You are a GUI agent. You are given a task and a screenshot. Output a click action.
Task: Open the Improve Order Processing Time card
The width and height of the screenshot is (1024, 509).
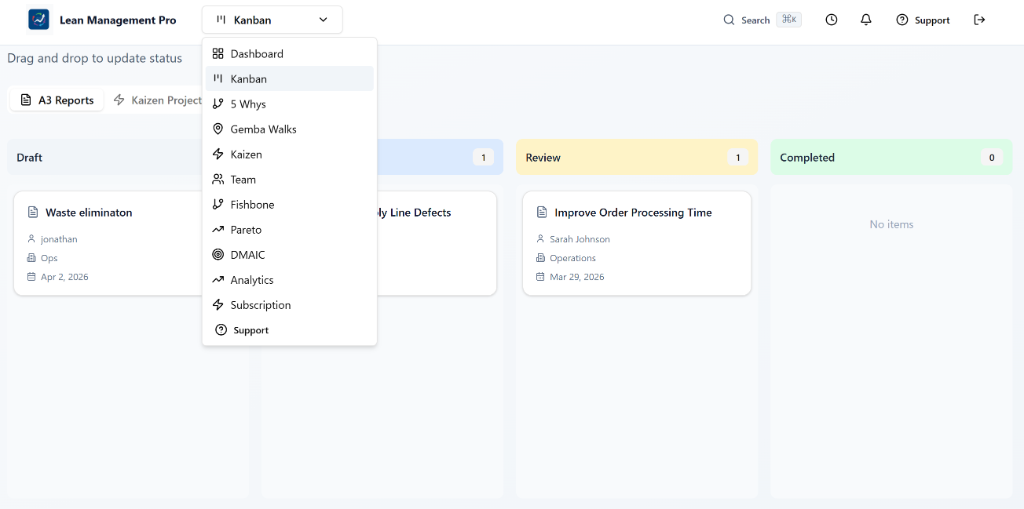click(637, 243)
